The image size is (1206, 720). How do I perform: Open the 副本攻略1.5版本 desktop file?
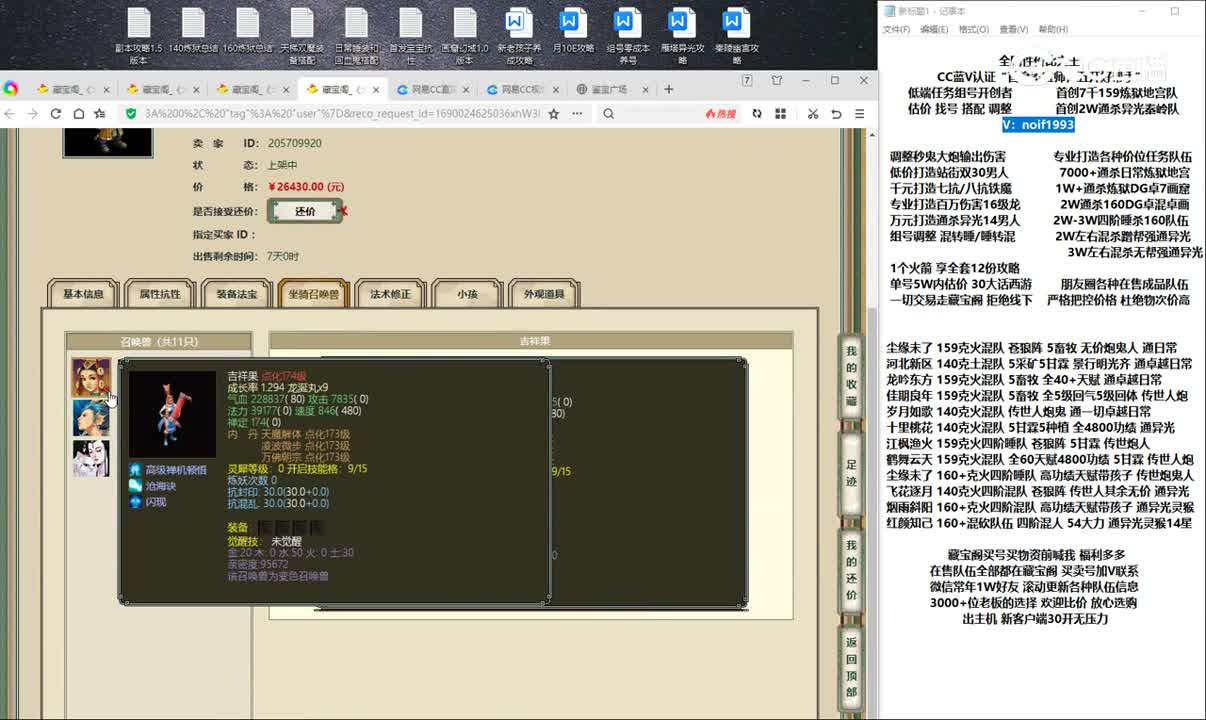138,36
